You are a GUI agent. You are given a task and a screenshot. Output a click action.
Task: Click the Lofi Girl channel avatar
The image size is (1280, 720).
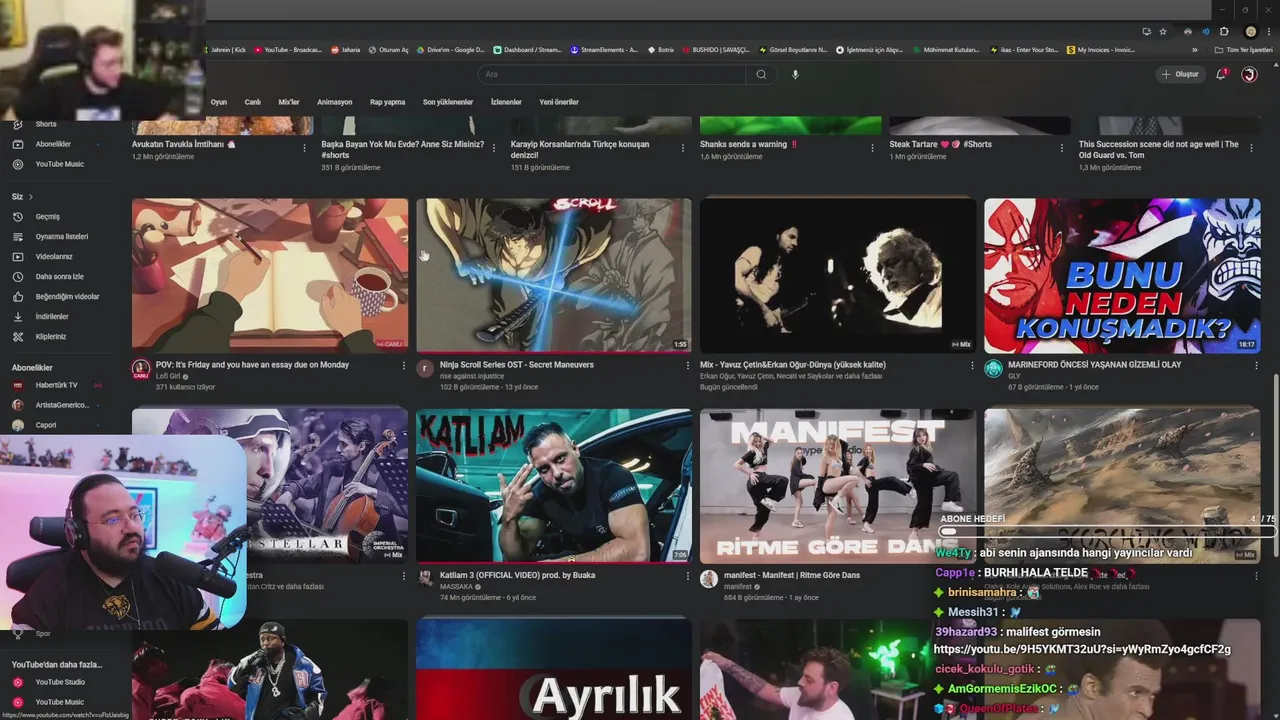pyautogui.click(x=141, y=368)
